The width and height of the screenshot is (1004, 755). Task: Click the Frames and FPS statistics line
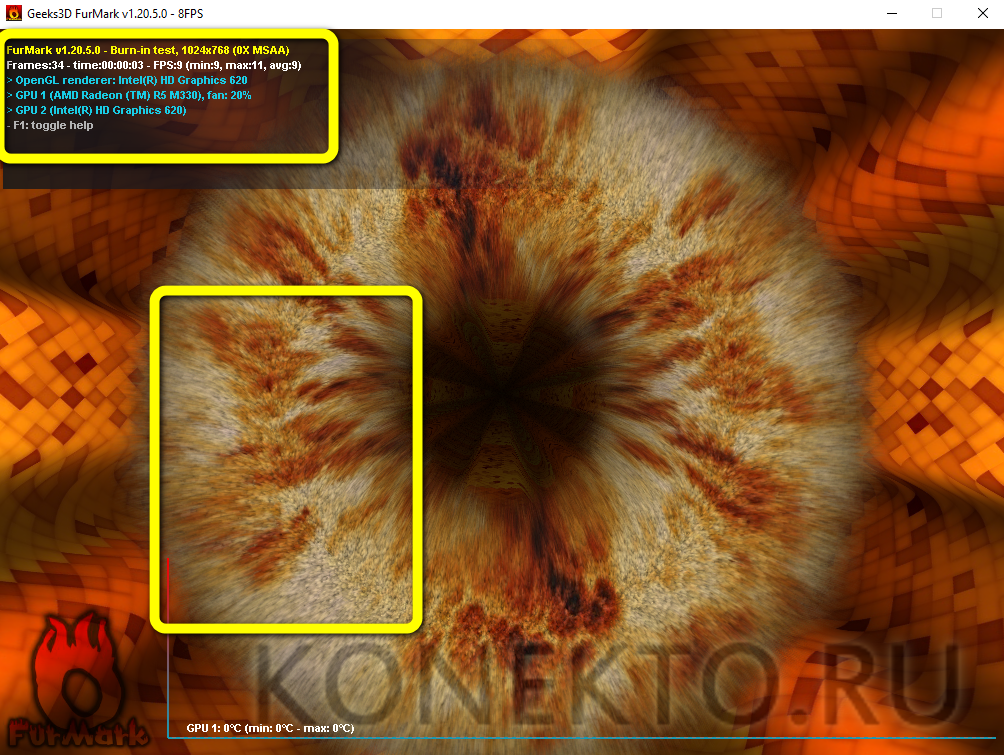154,64
